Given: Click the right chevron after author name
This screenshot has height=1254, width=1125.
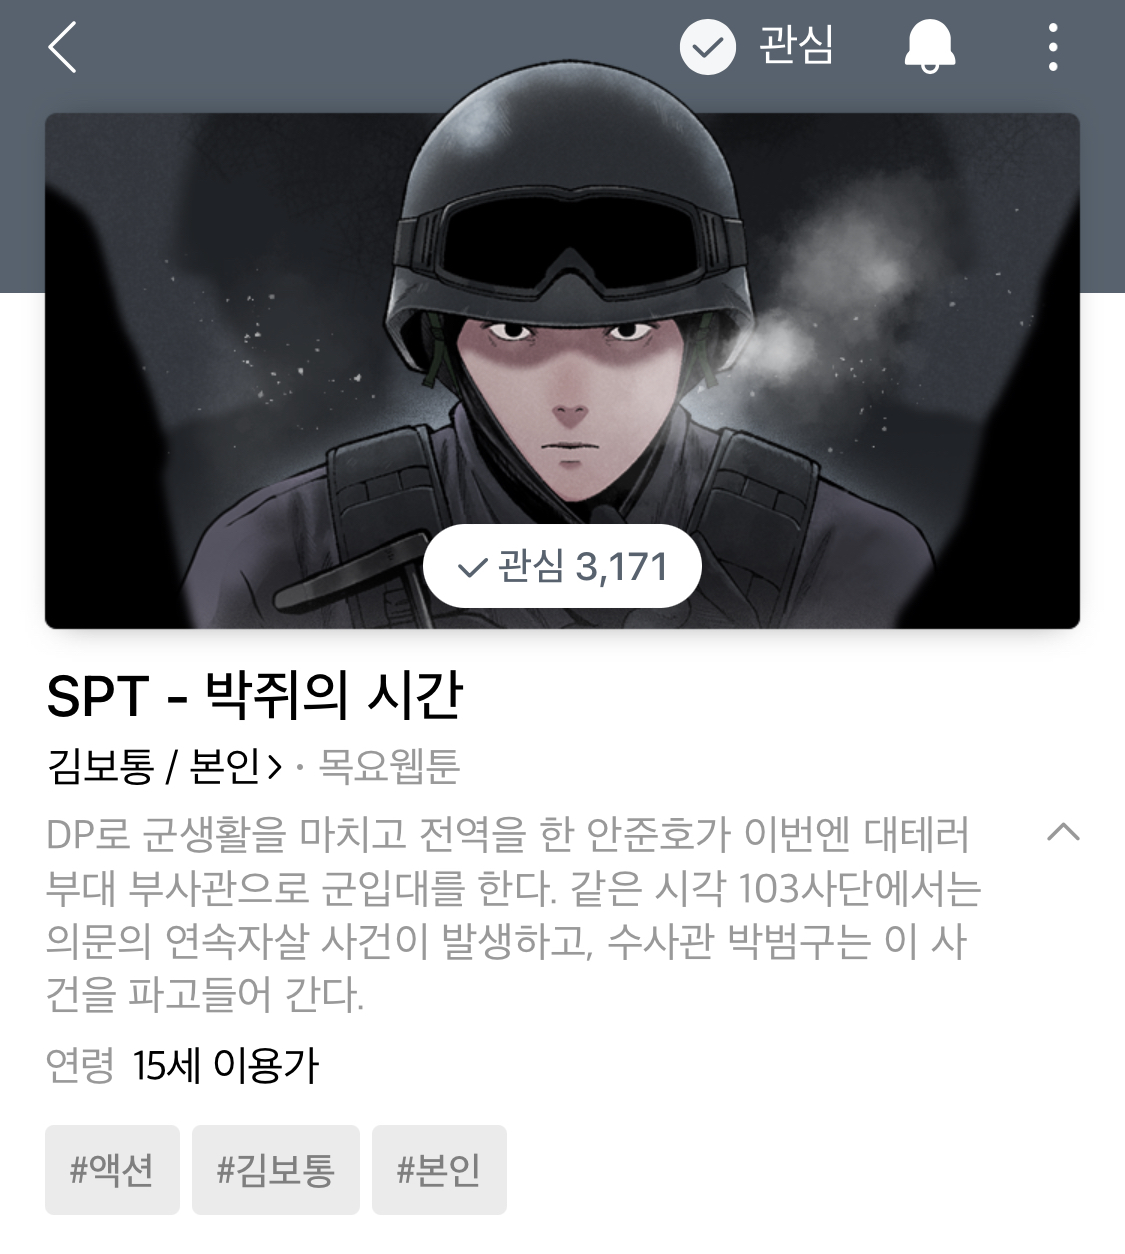Looking at the screenshot, I should point(277,768).
